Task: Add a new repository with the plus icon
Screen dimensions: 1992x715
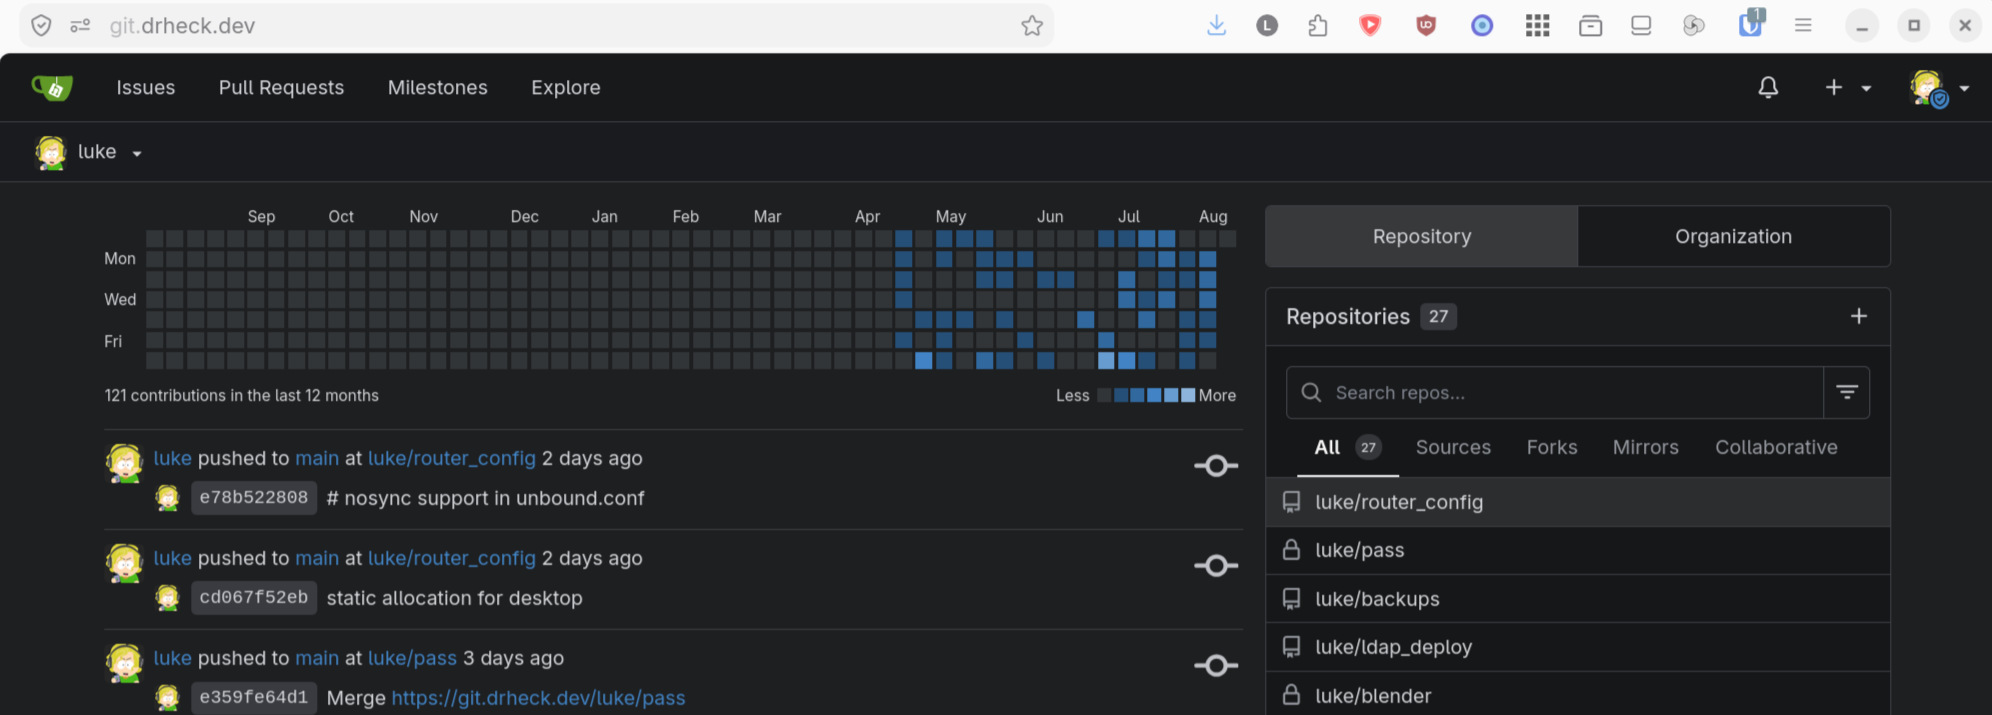Action: pos(1858,316)
